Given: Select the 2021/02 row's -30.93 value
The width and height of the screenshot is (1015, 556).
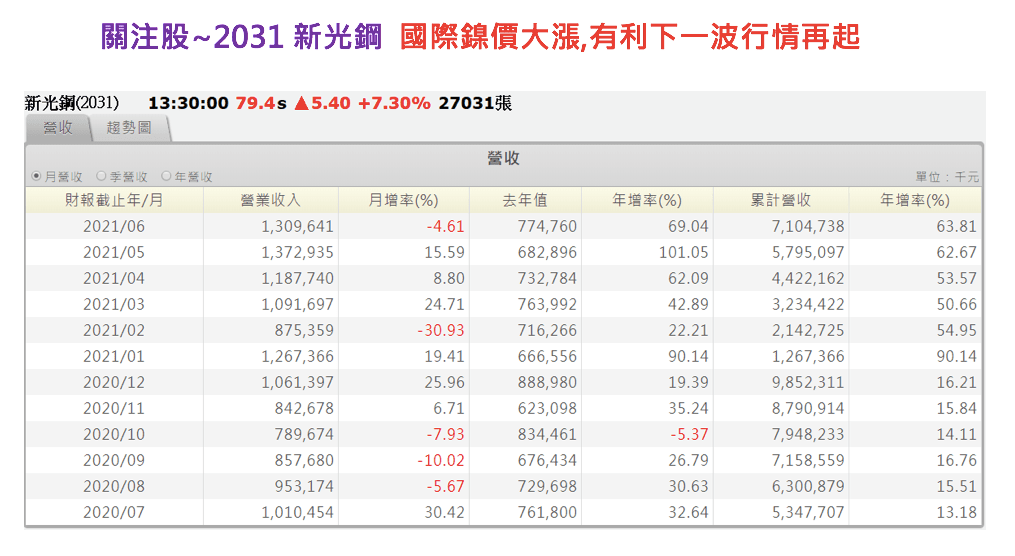Looking at the screenshot, I should pos(440,330).
